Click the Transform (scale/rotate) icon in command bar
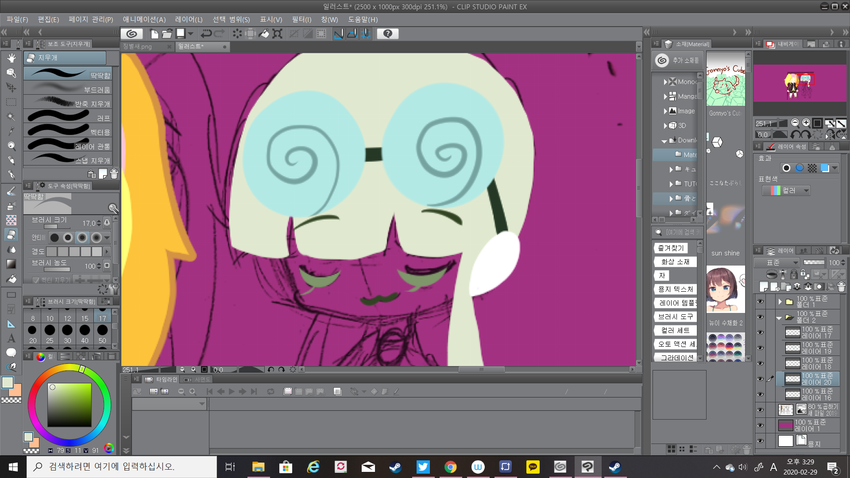The width and height of the screenshot is (850, 478). [277, 34]
